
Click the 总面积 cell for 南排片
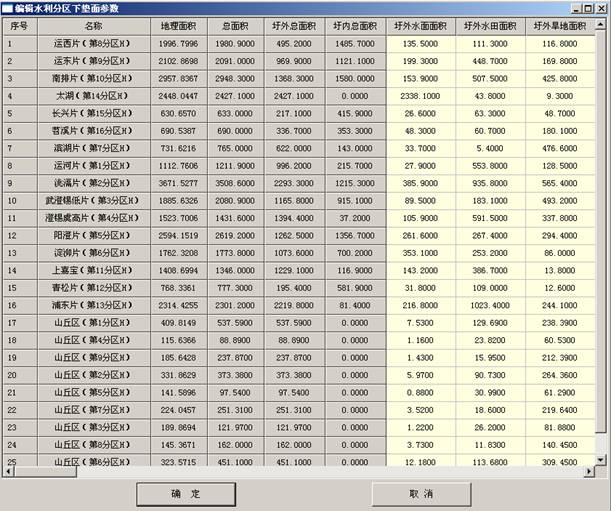tap(237, 78)
